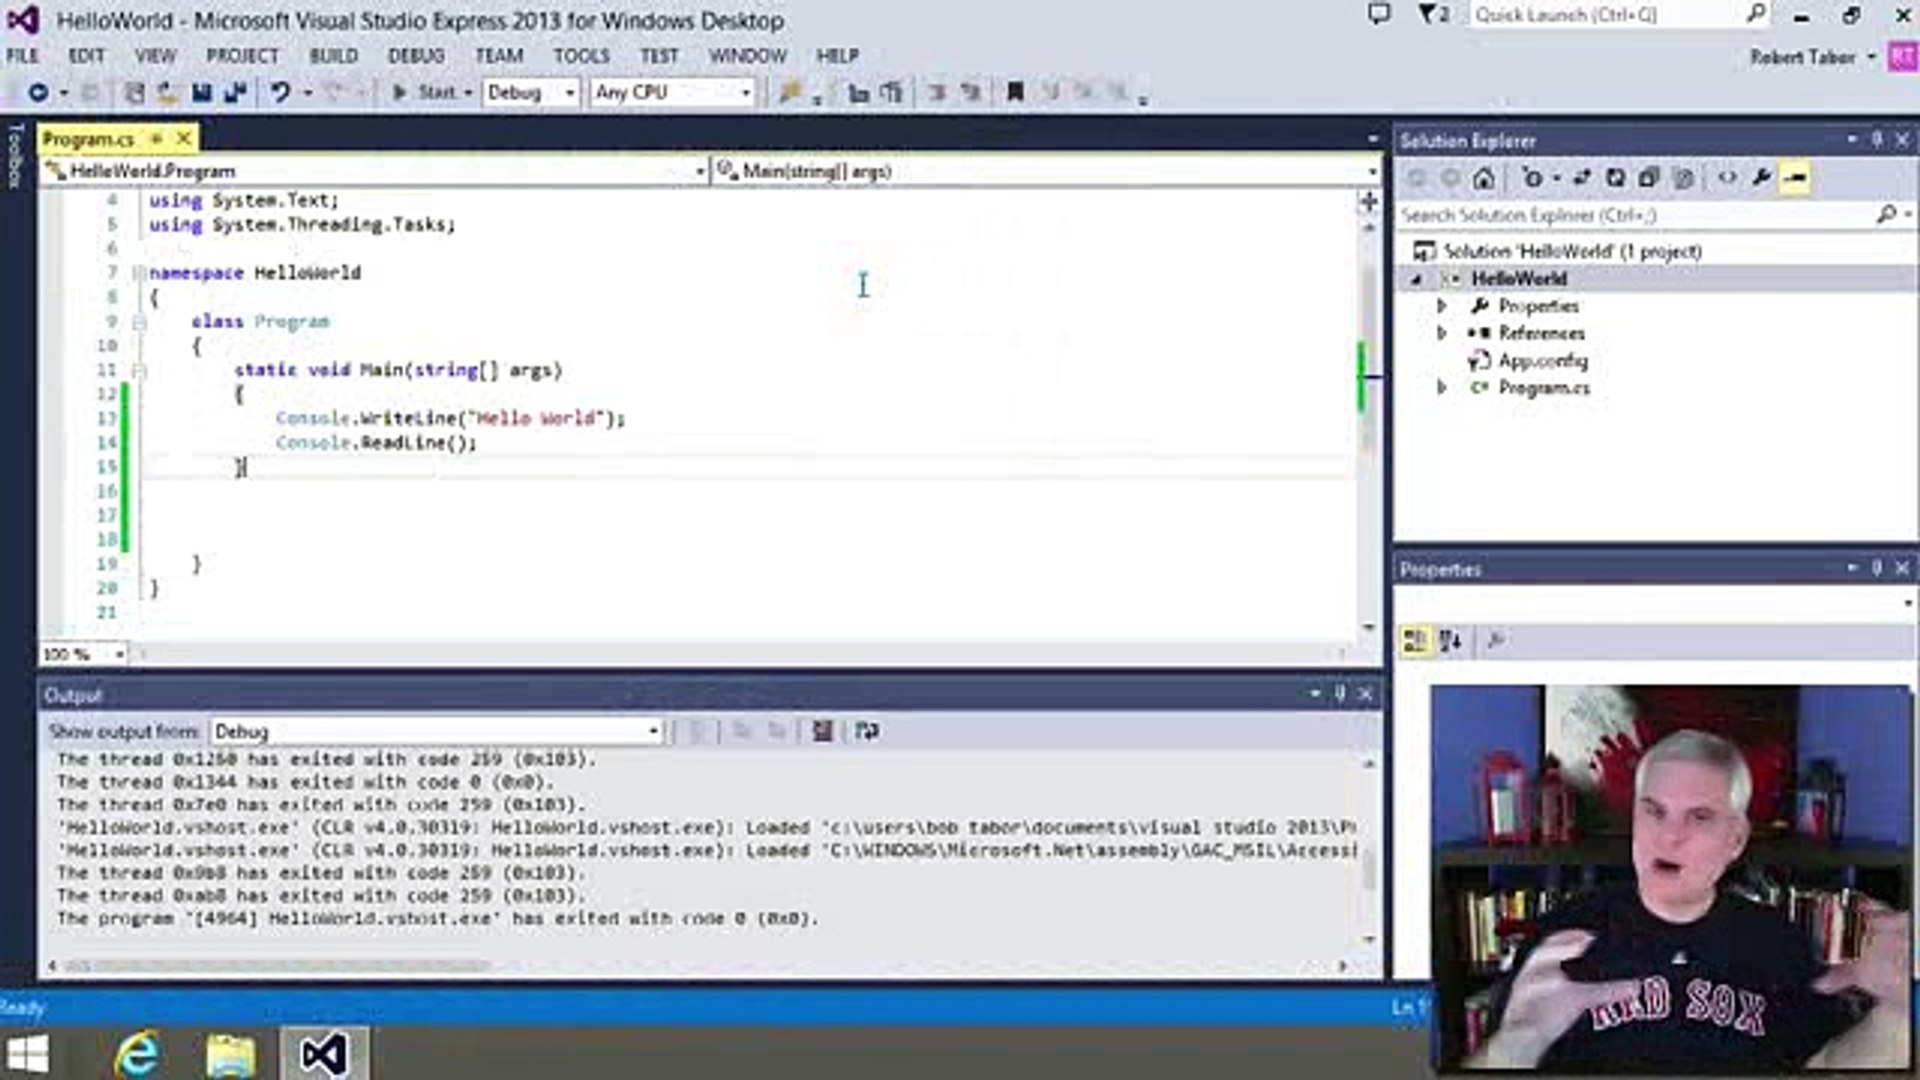Click the Find in Files toolbar icon
Screen dimensions: 1920x1080
[791, 92]
